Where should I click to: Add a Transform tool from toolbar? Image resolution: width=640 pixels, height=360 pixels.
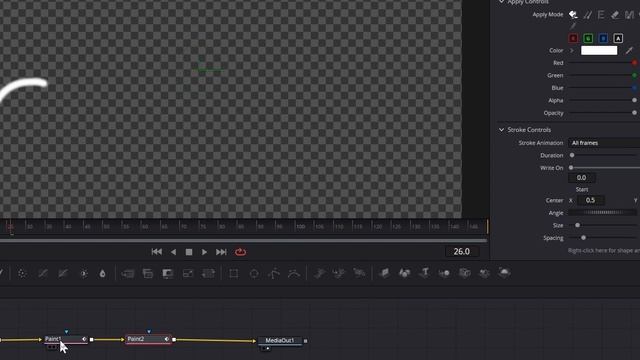[208, 273]
